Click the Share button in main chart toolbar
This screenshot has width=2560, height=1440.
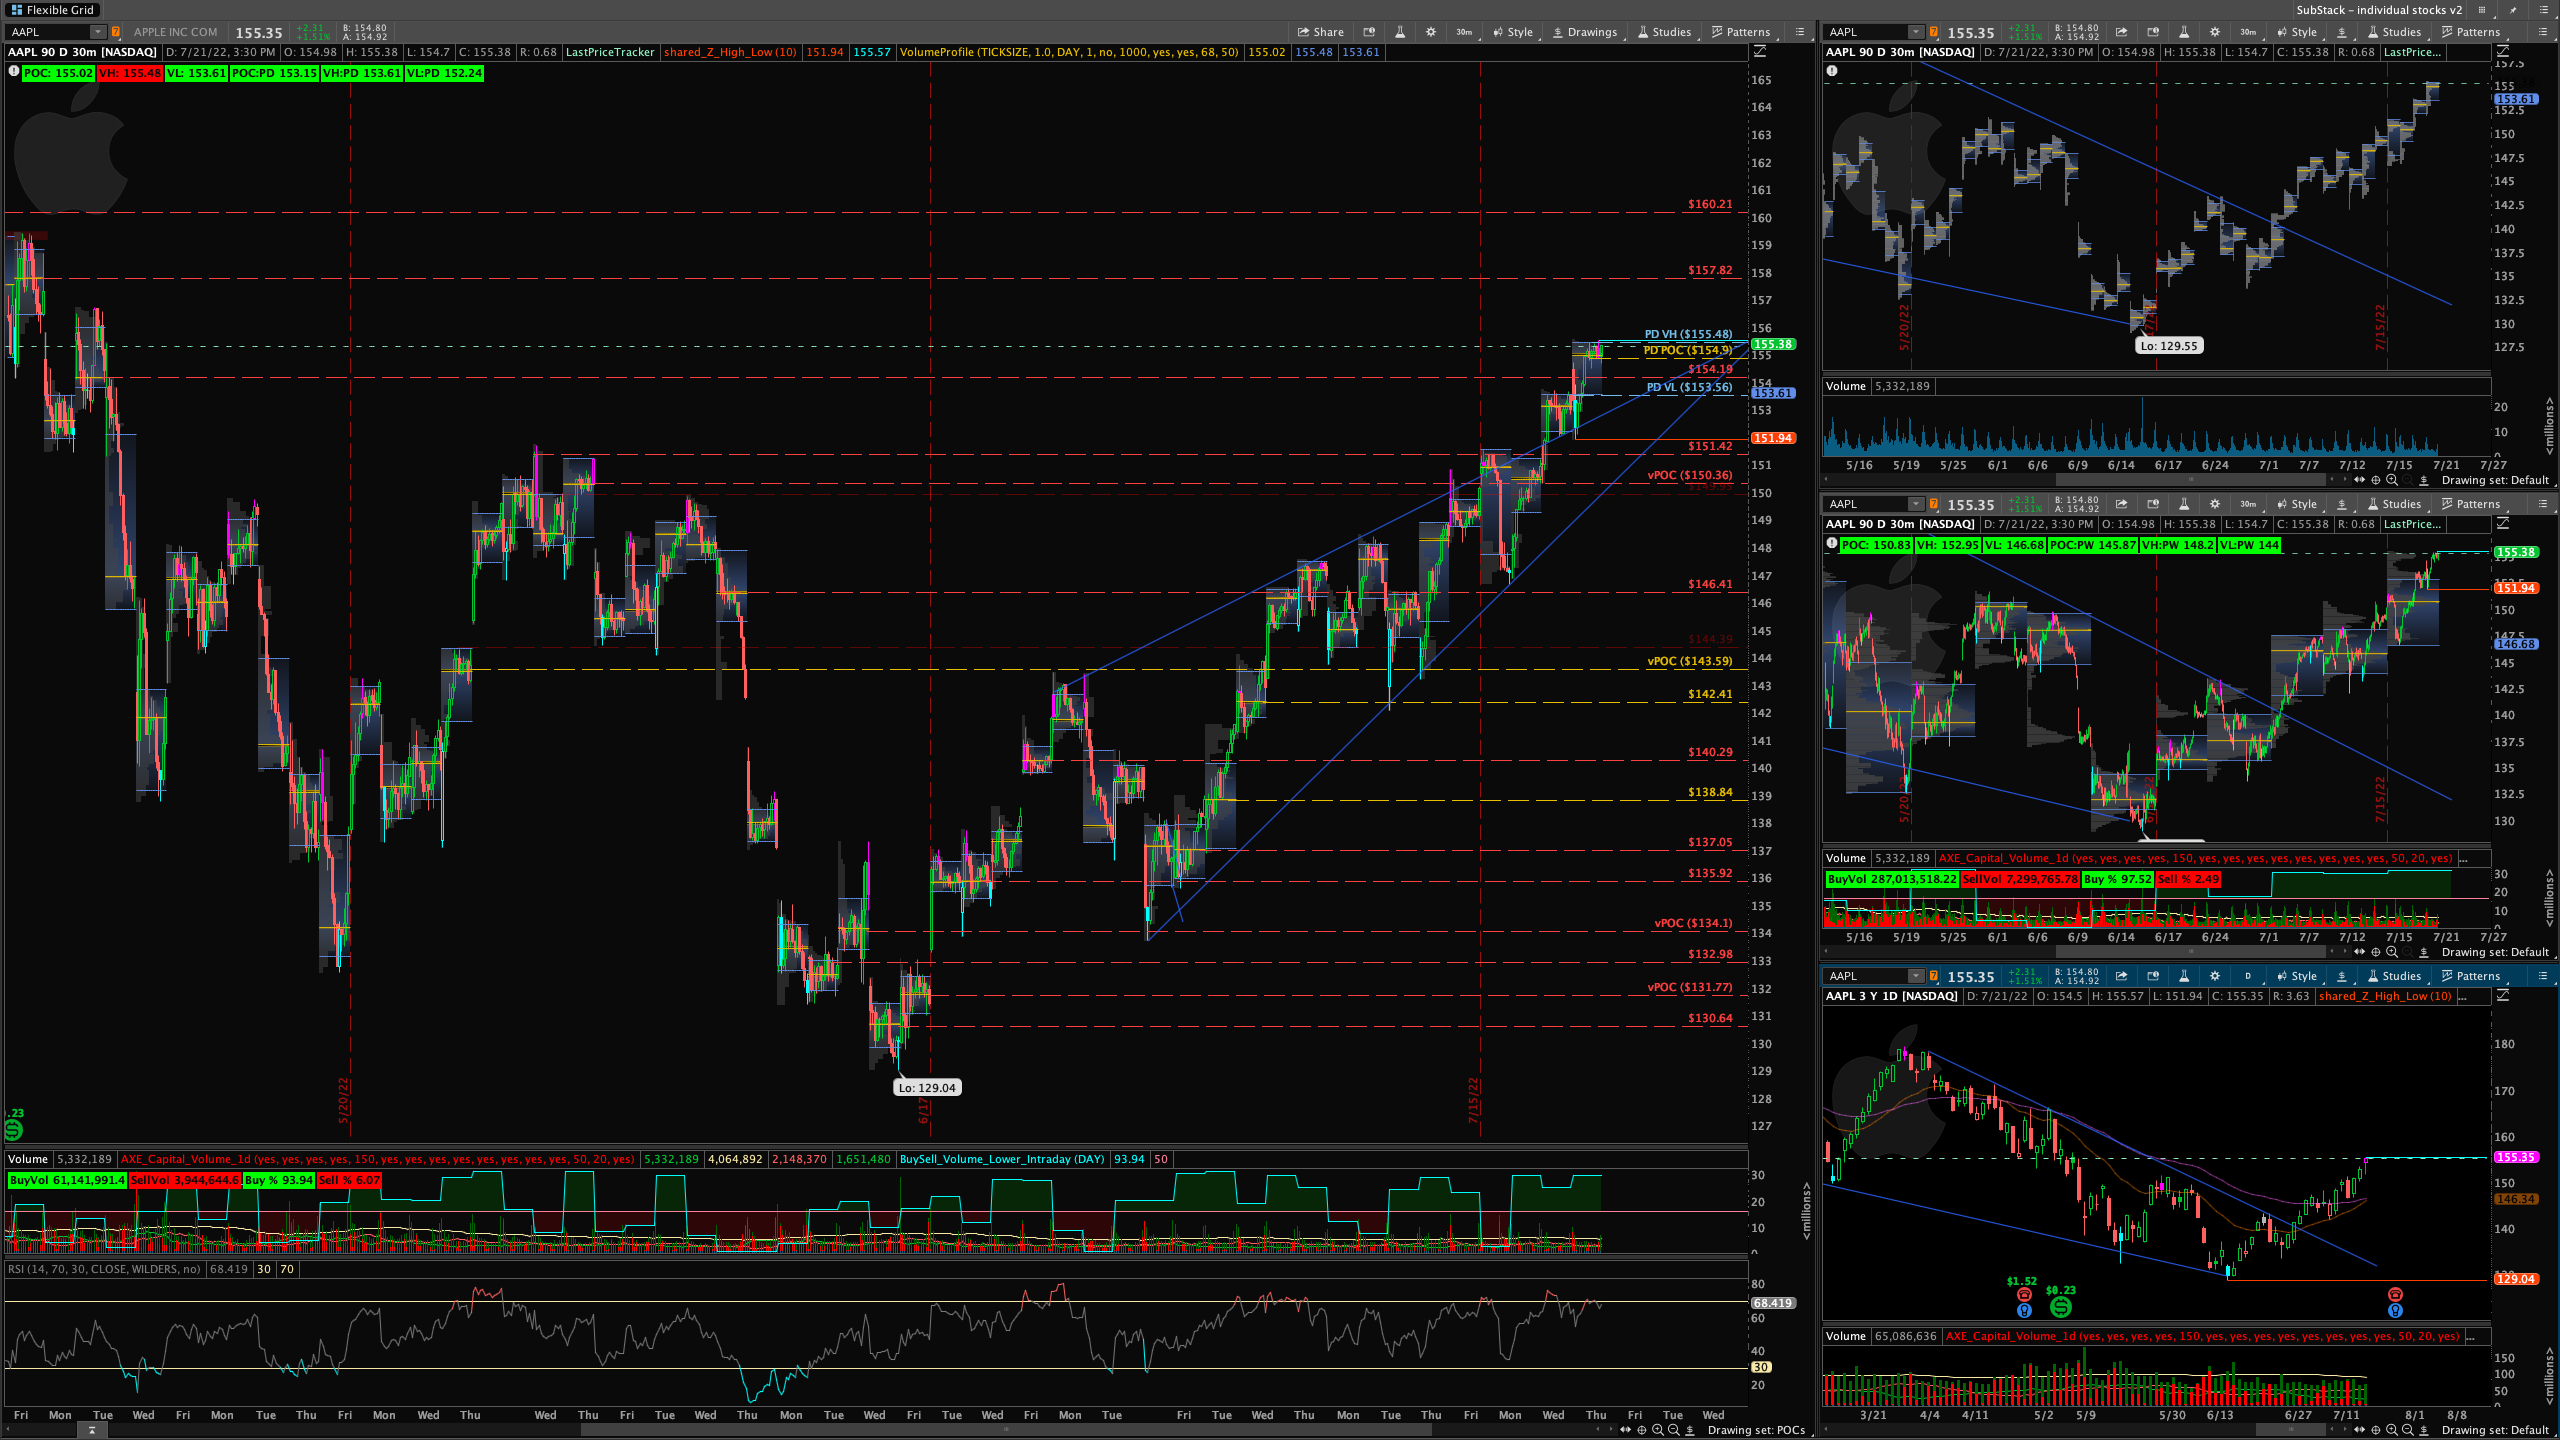pos(1320,32)
